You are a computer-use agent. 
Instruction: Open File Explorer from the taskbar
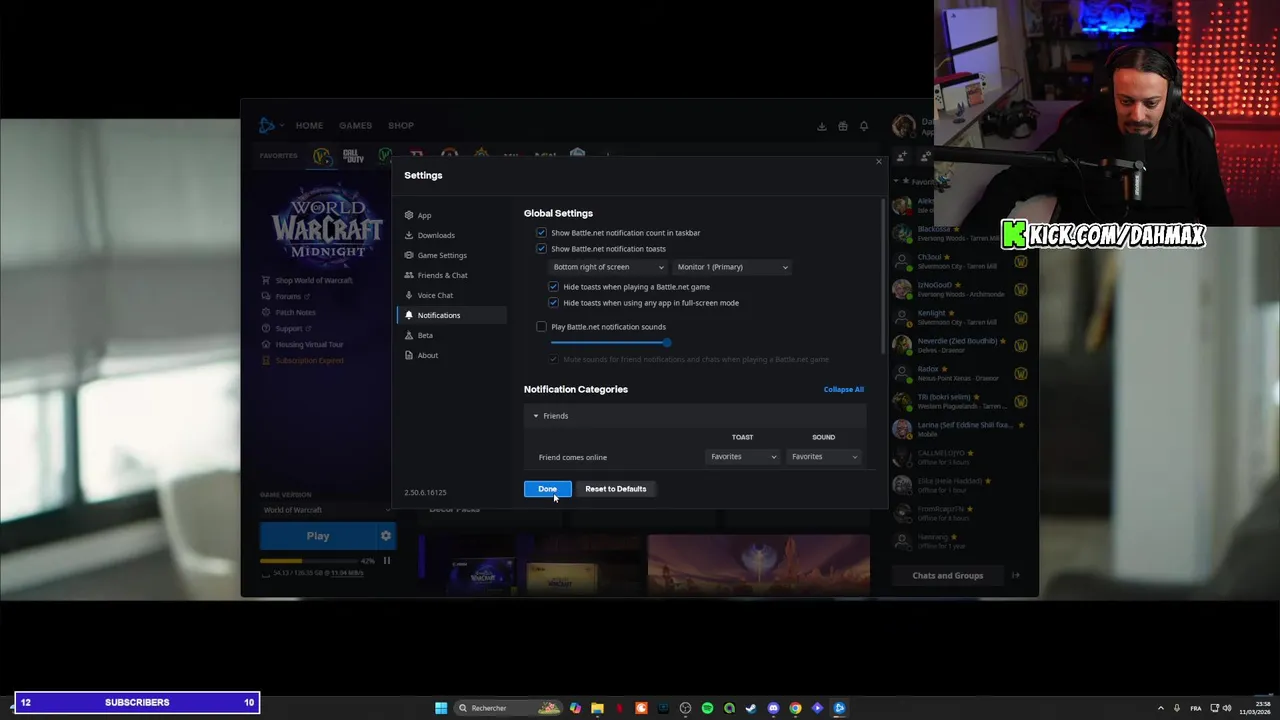(597, 708)
